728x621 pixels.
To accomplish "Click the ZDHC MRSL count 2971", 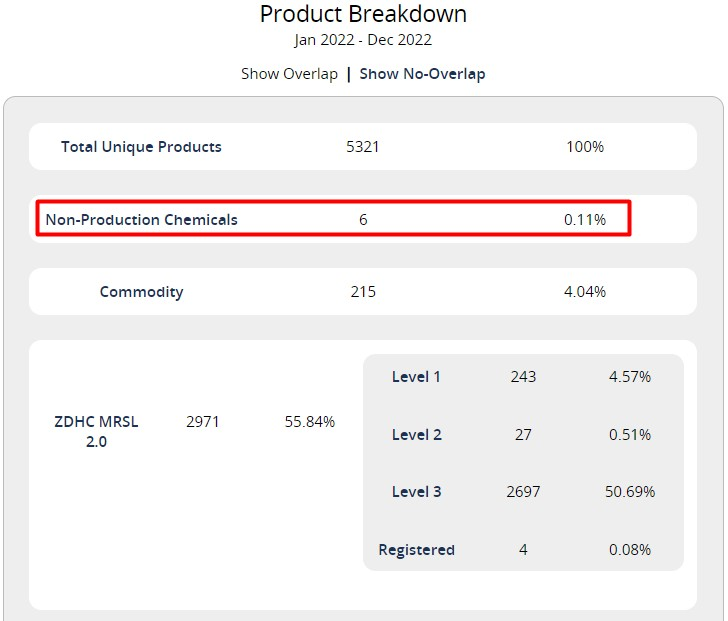I will click(x=203, y=422).
